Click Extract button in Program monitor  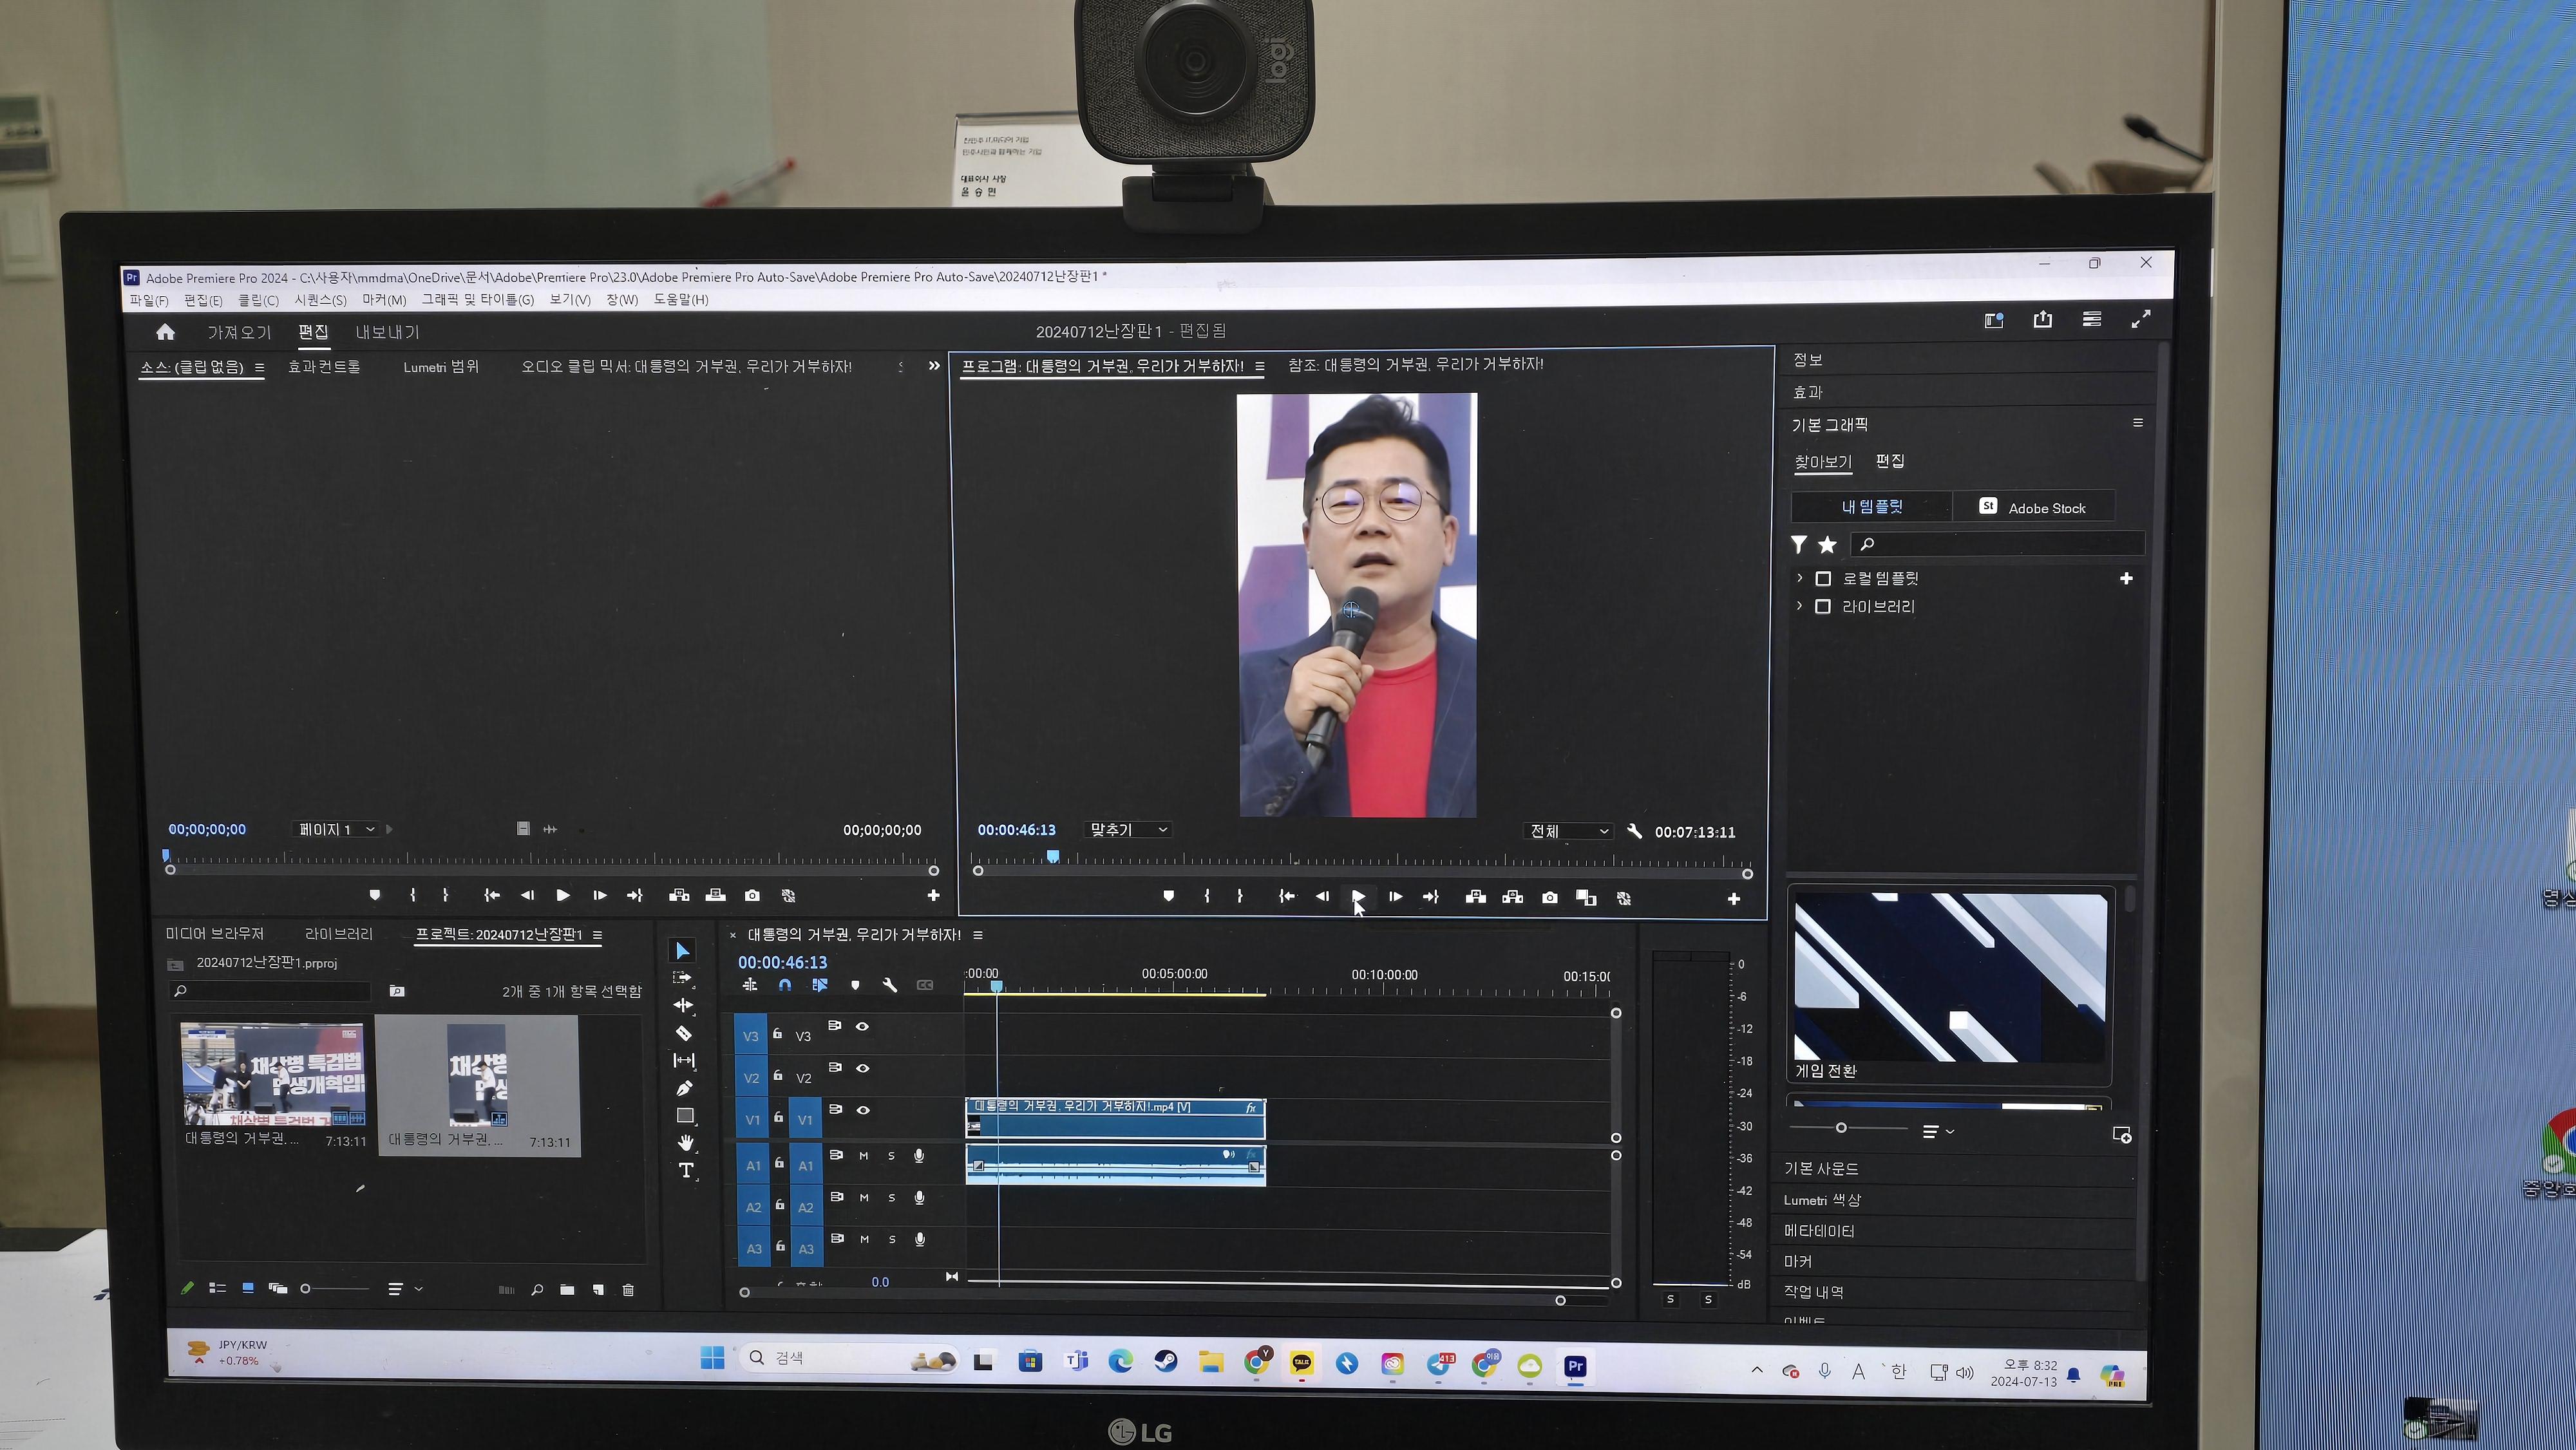1512,898
